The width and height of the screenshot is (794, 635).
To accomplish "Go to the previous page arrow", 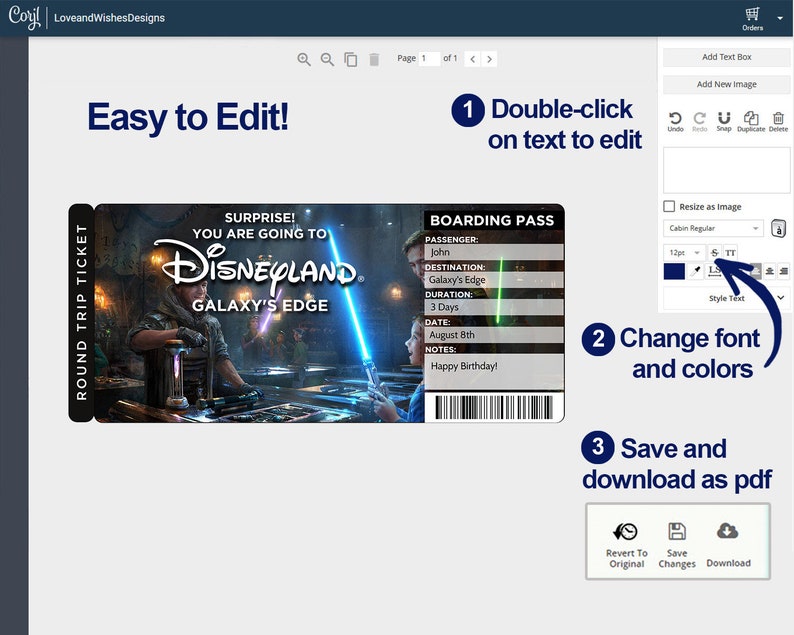I will pos(472,59).
